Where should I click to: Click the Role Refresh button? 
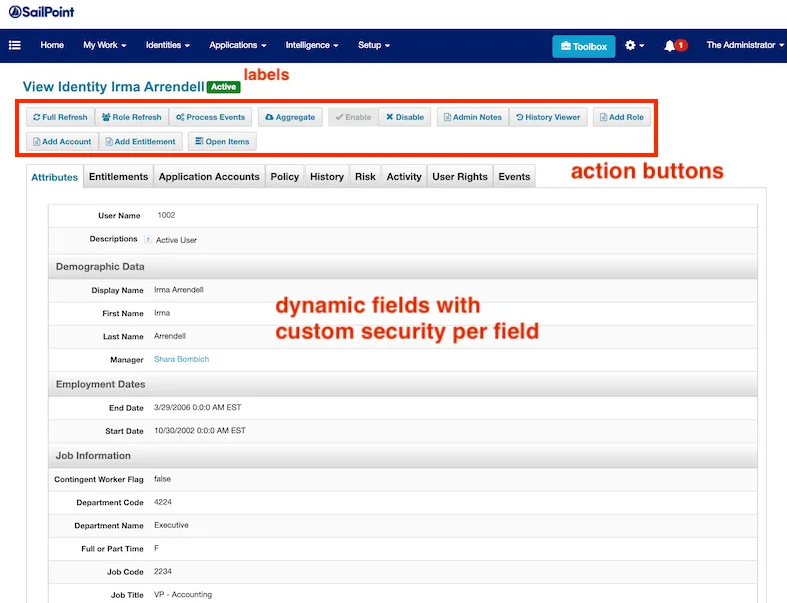(x=131, y=117)
